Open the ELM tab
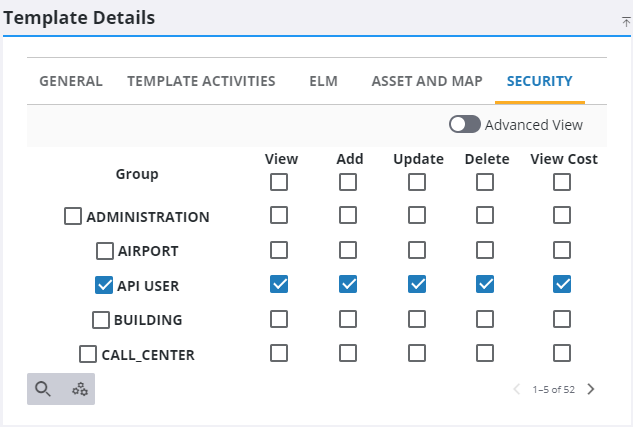 323,81
